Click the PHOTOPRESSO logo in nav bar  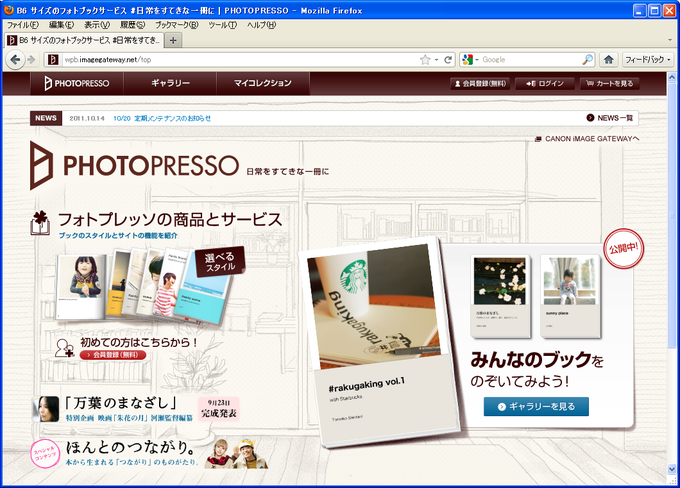click(77, 83)
